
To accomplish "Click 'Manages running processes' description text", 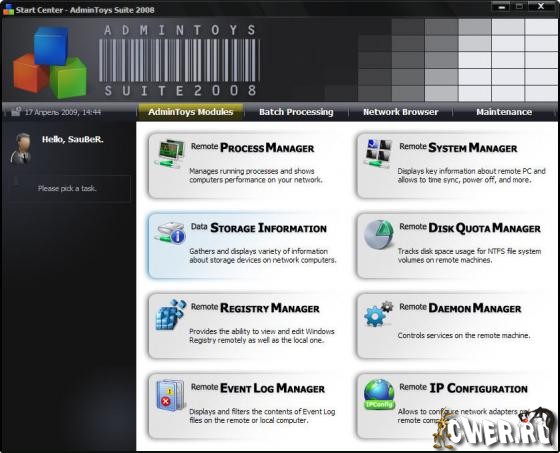I will click(x=256, y=175).
